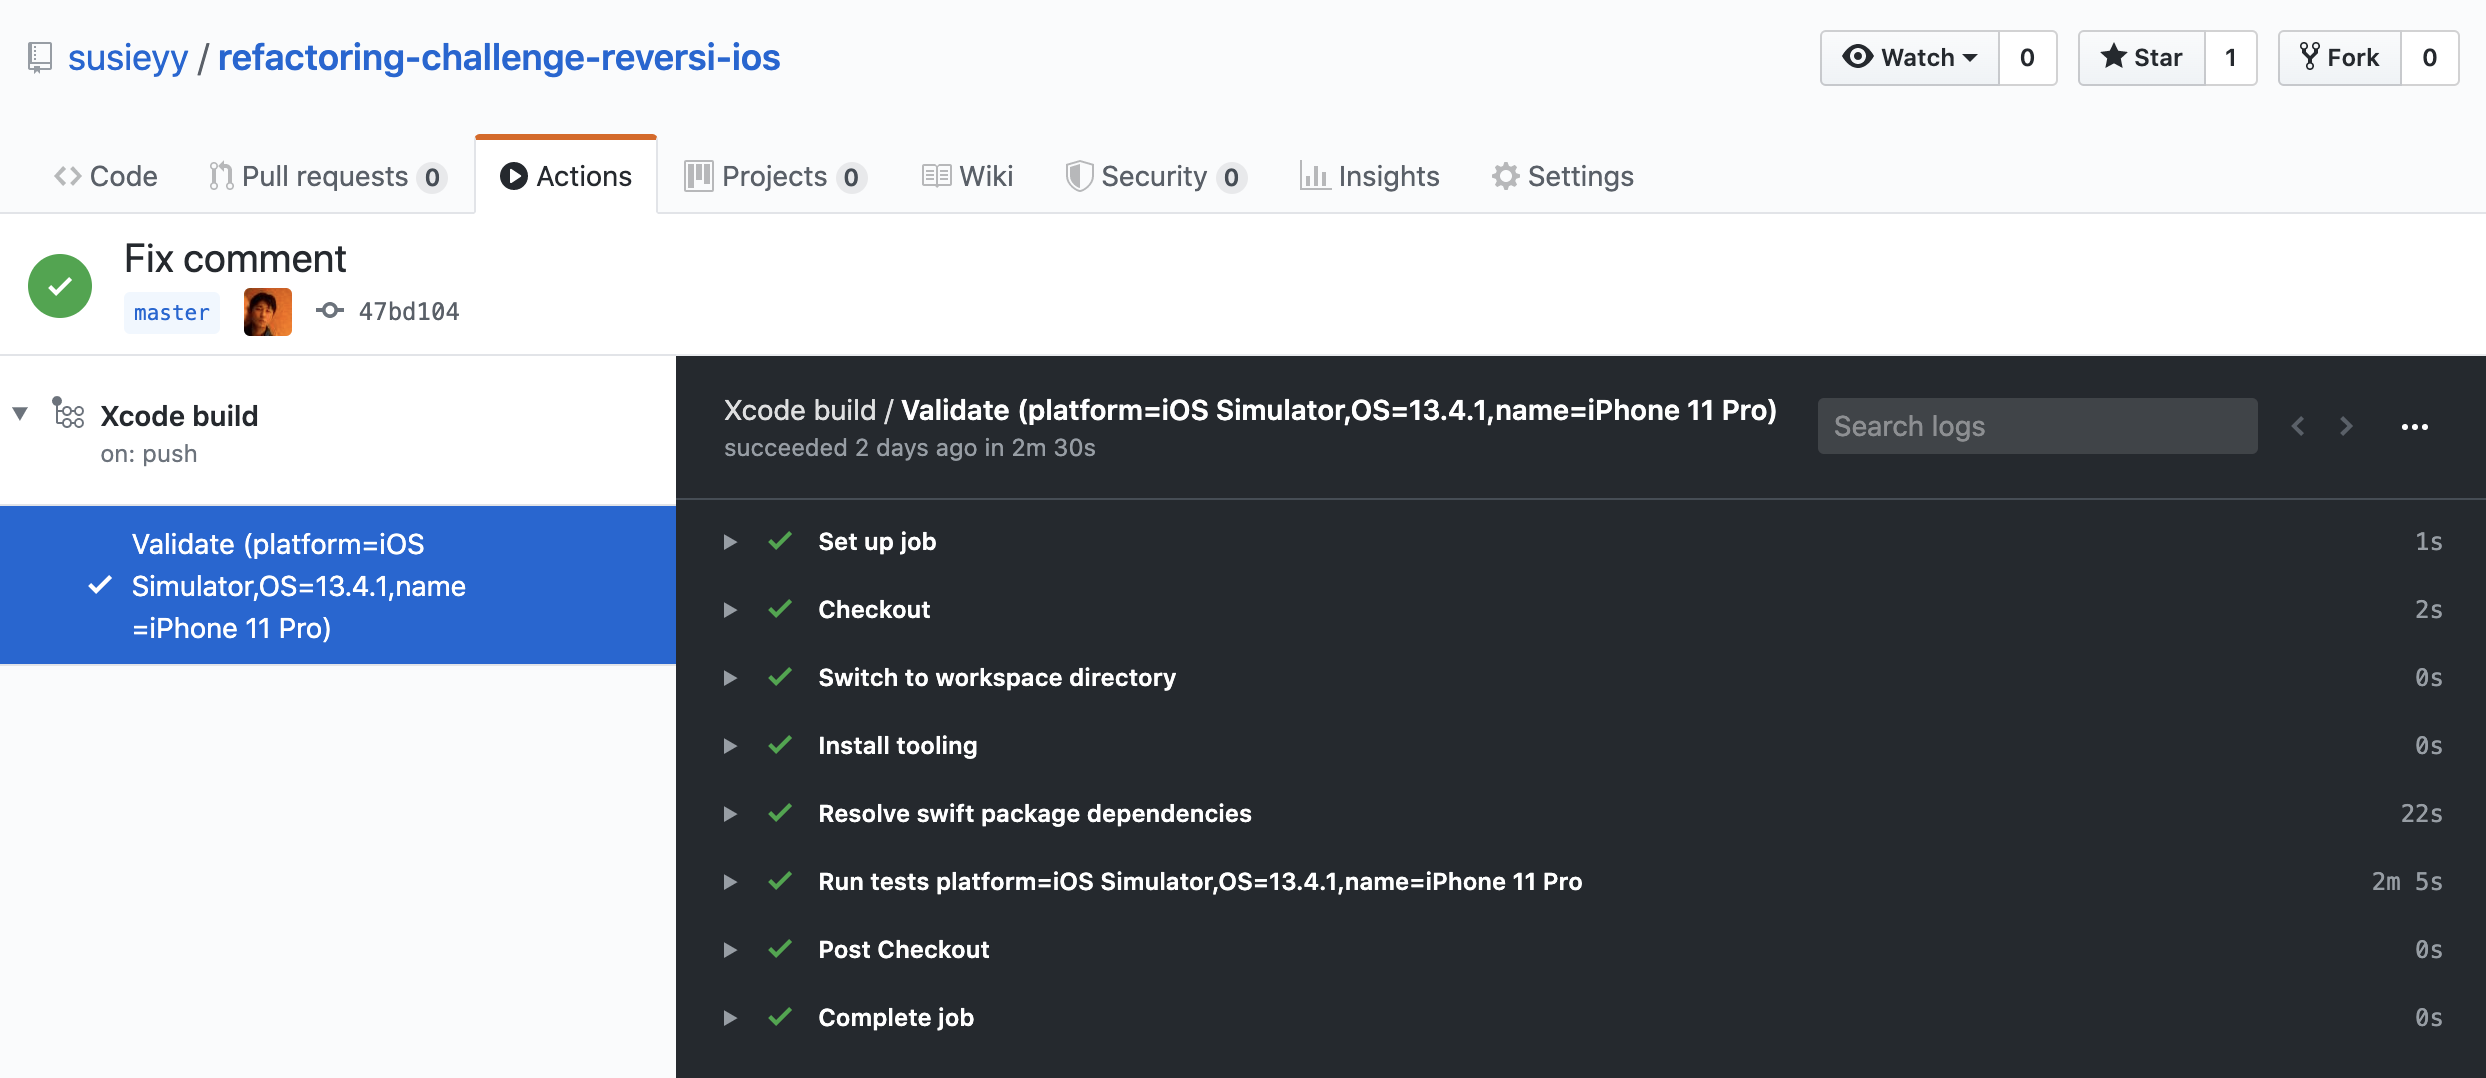Click the Search logs input field
Screen dimensions: 2486x1078
[2037, 426]
